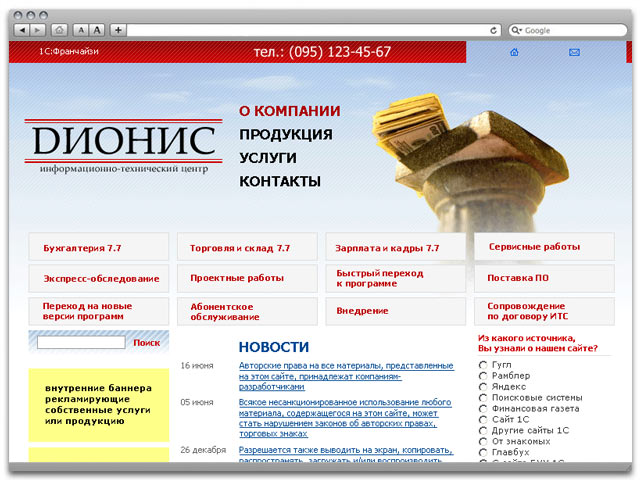Open the 26 декабря news link
This screenshot has width=640, height=480.
[x=346, y=455]
